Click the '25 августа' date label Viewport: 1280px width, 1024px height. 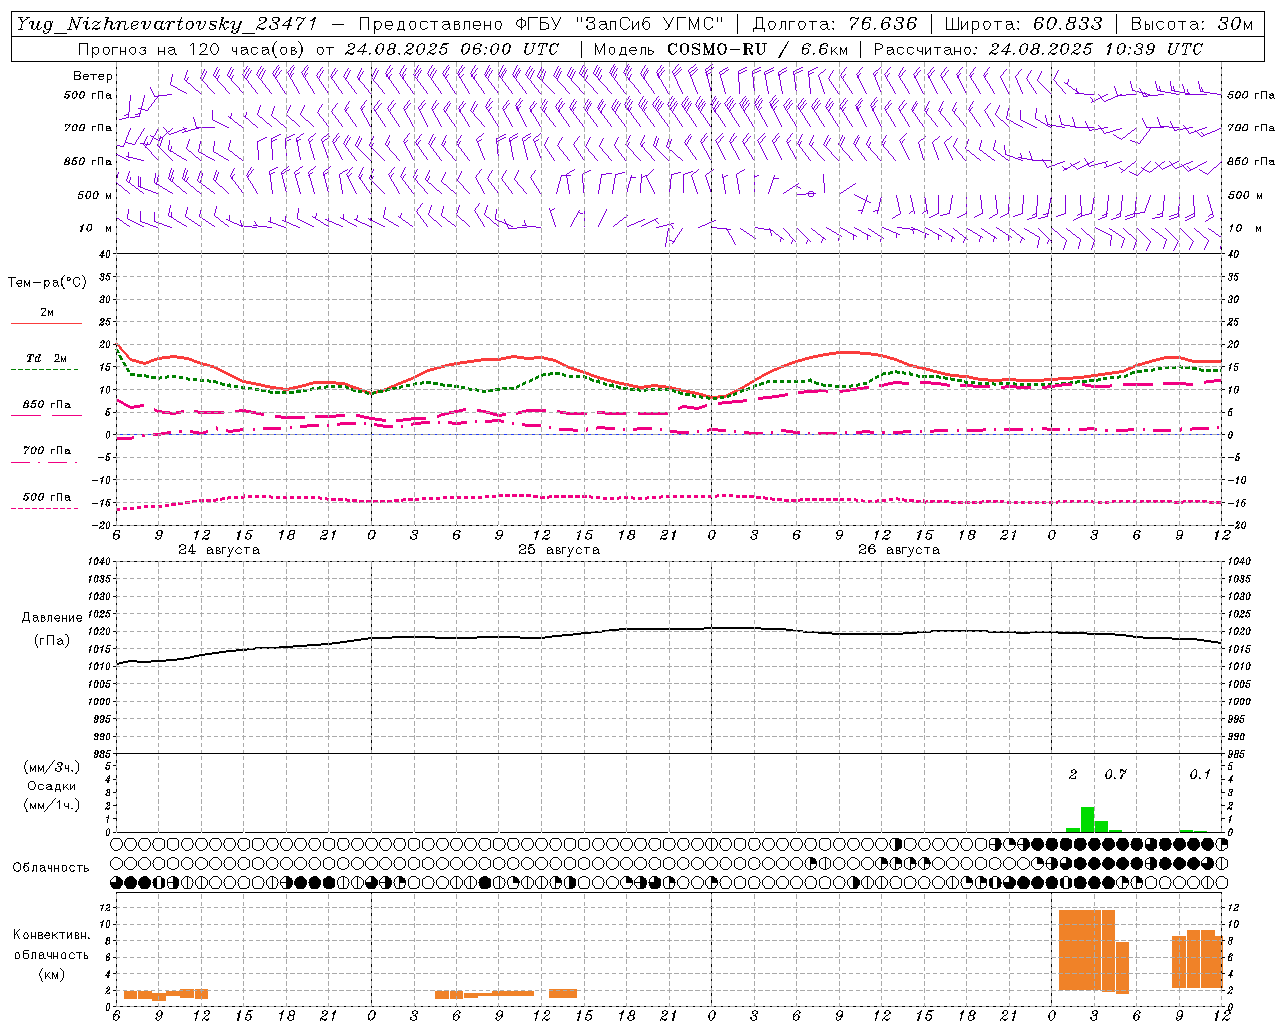559,550
